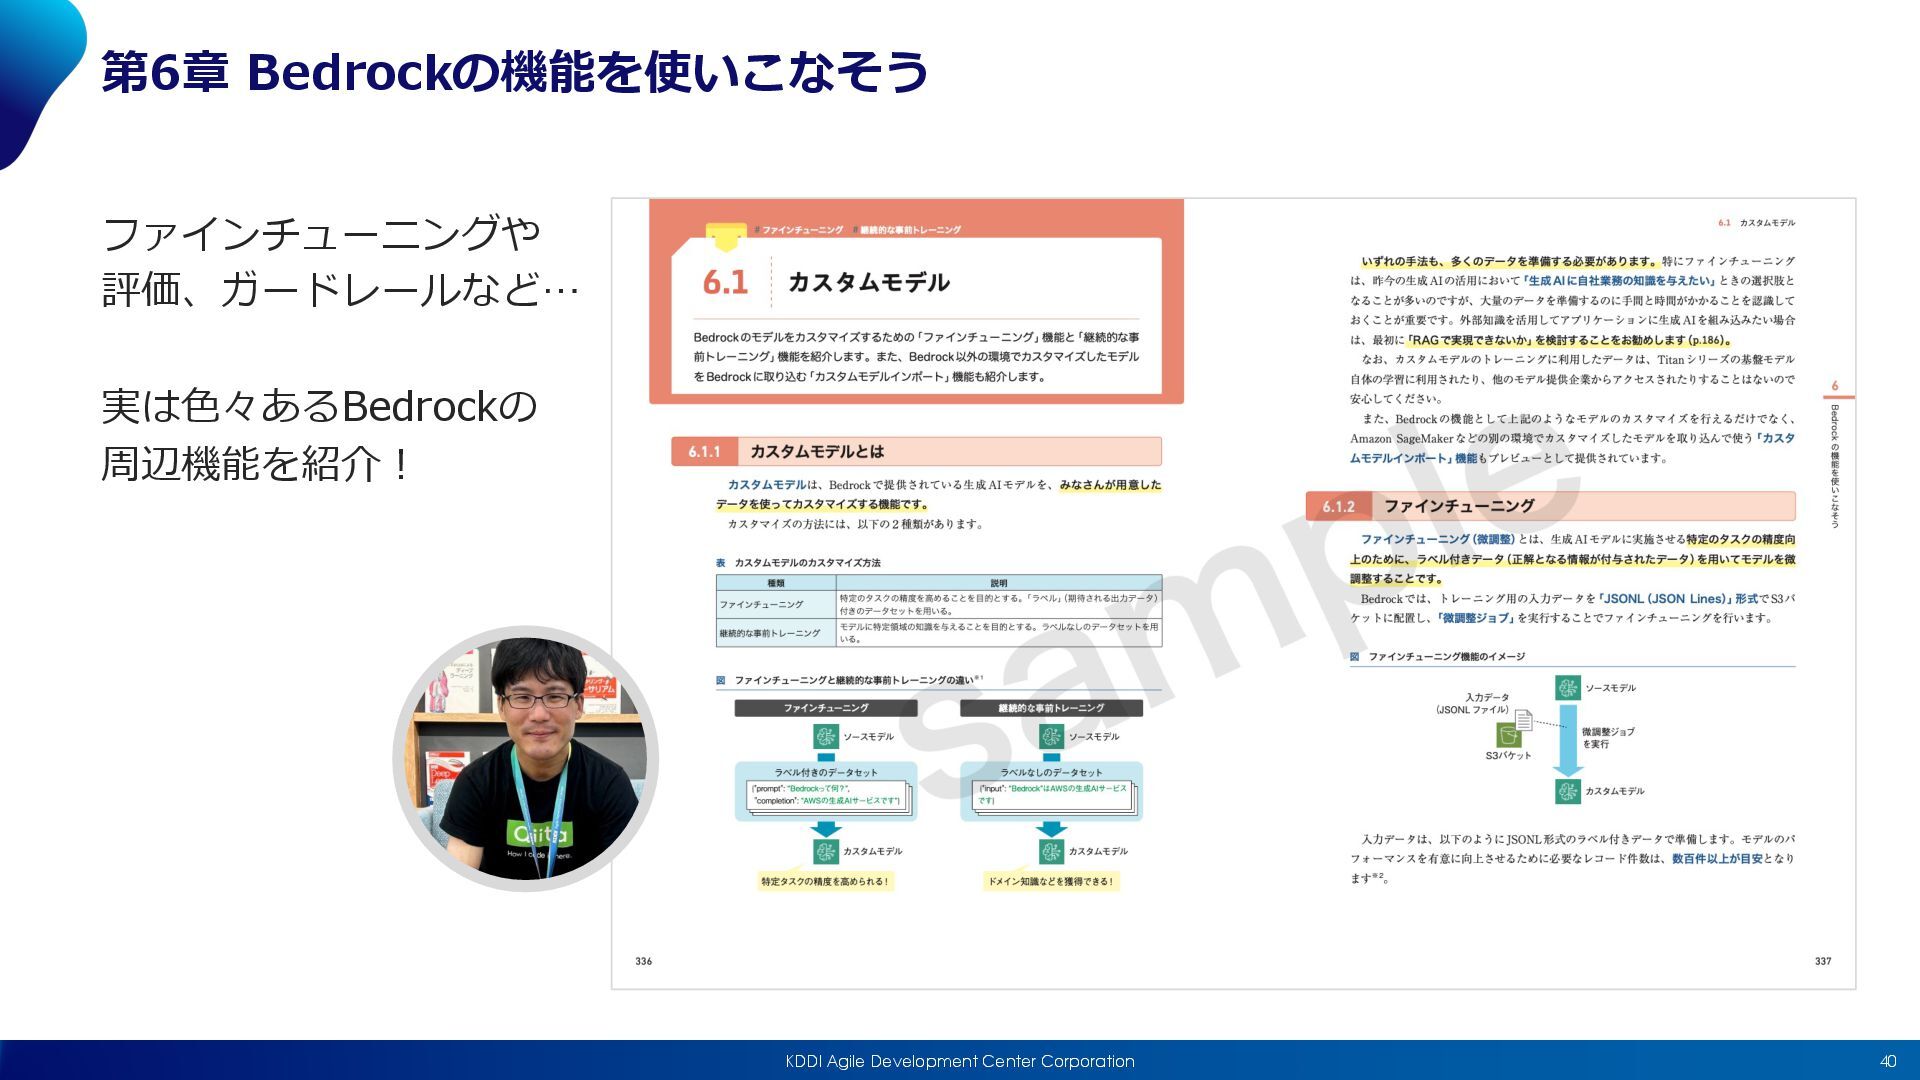The image size is (1920, 1080).
Task: Click the KDDI Agile Development Center Corporation footer text
Action: point(959,1061)
